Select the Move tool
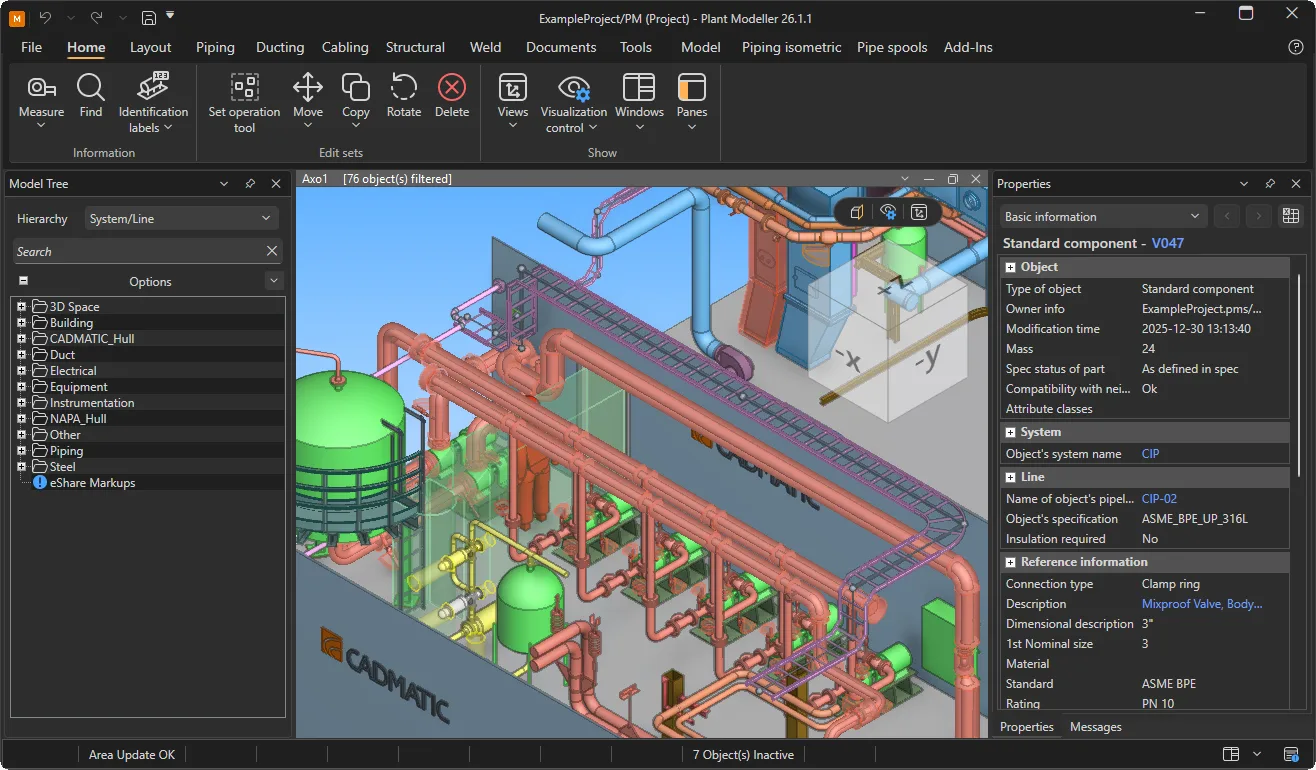The width and height of the screenshot is (1316, 770). click(x=308, y=87)
